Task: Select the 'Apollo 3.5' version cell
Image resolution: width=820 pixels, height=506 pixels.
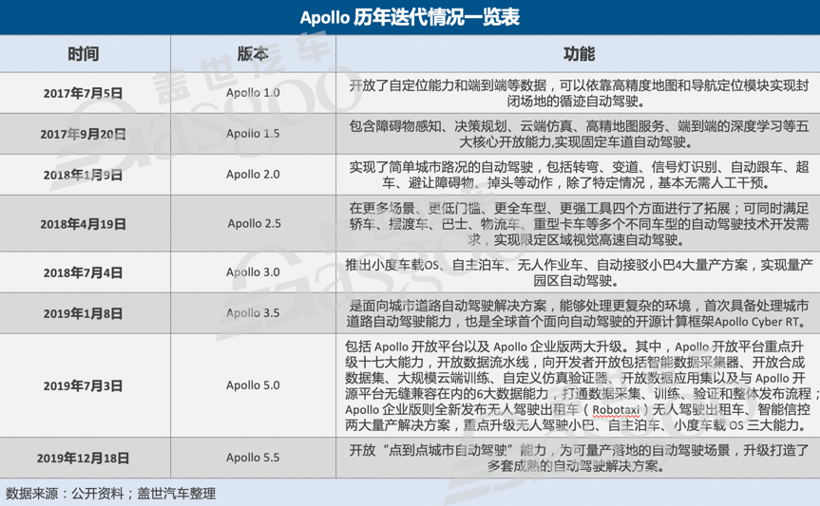Action: tap(253, 313)
